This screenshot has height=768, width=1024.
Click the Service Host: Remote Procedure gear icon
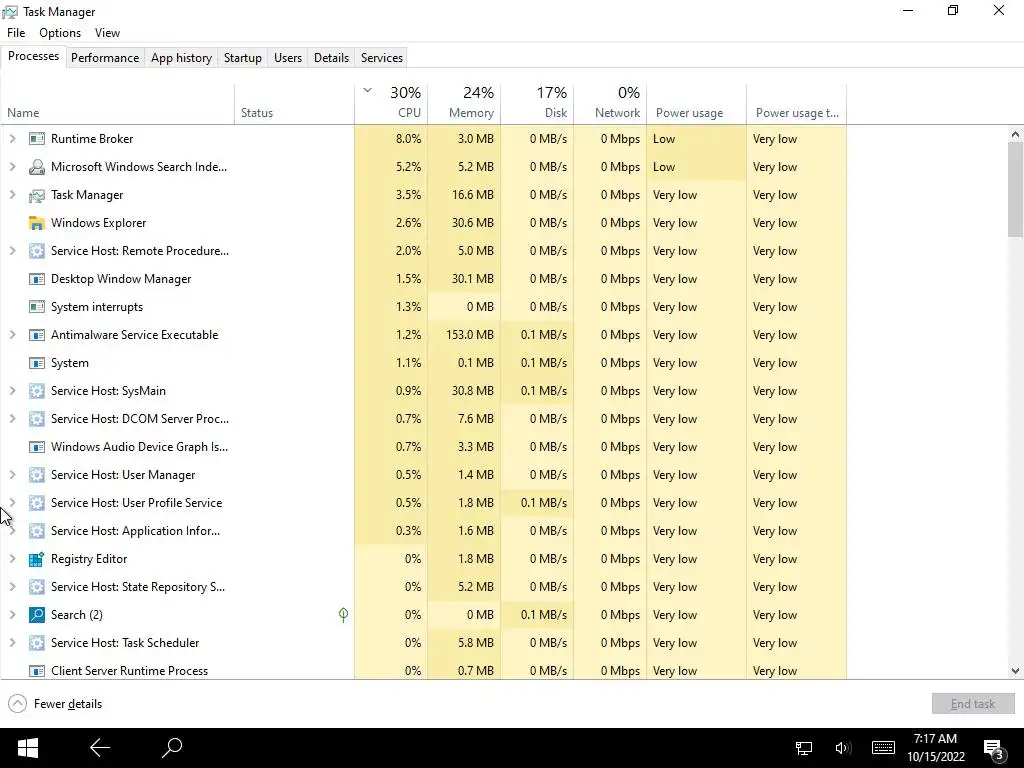point(37,251)
